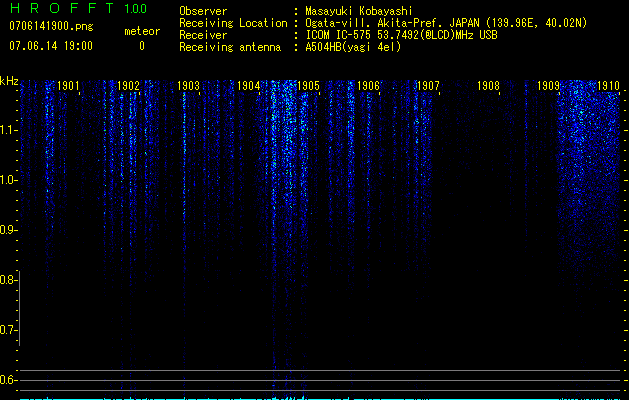
Task: Click the Ogata-vill. Akita-Pref. JAPAN location text
Action: [x=446, y=23]
